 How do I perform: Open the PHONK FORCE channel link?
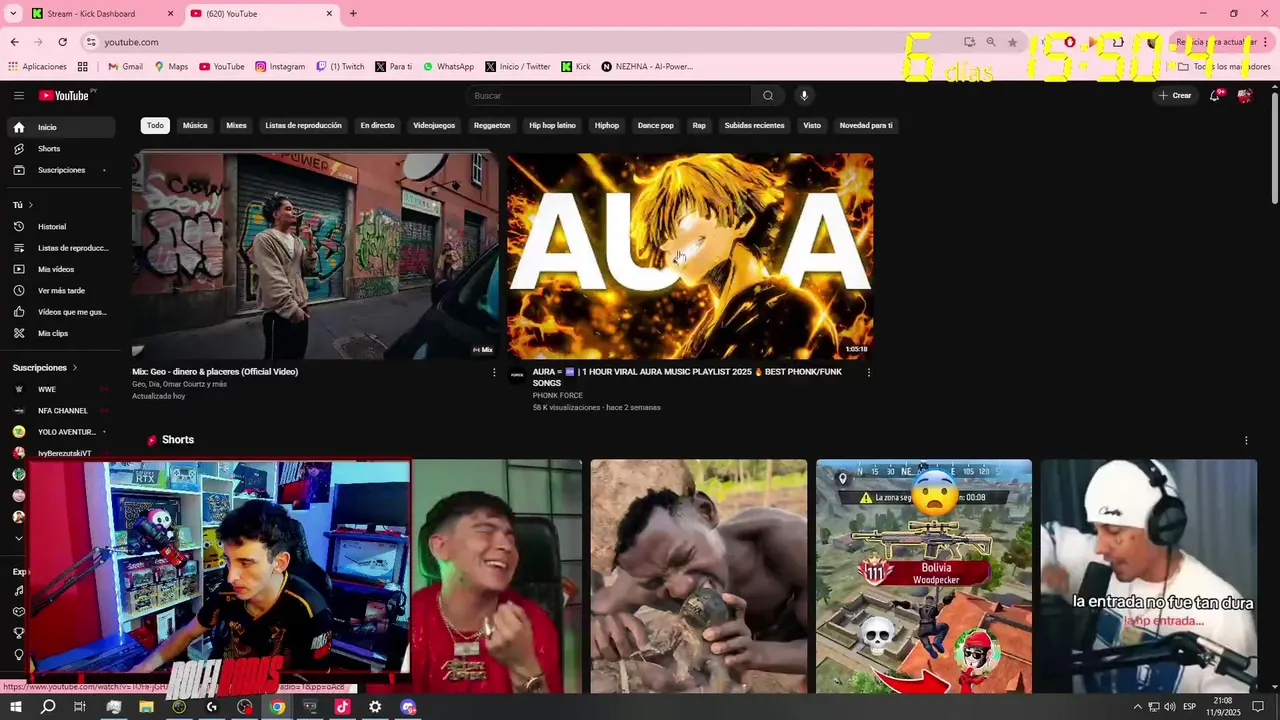pyautogui.click(x=557, y=395)
